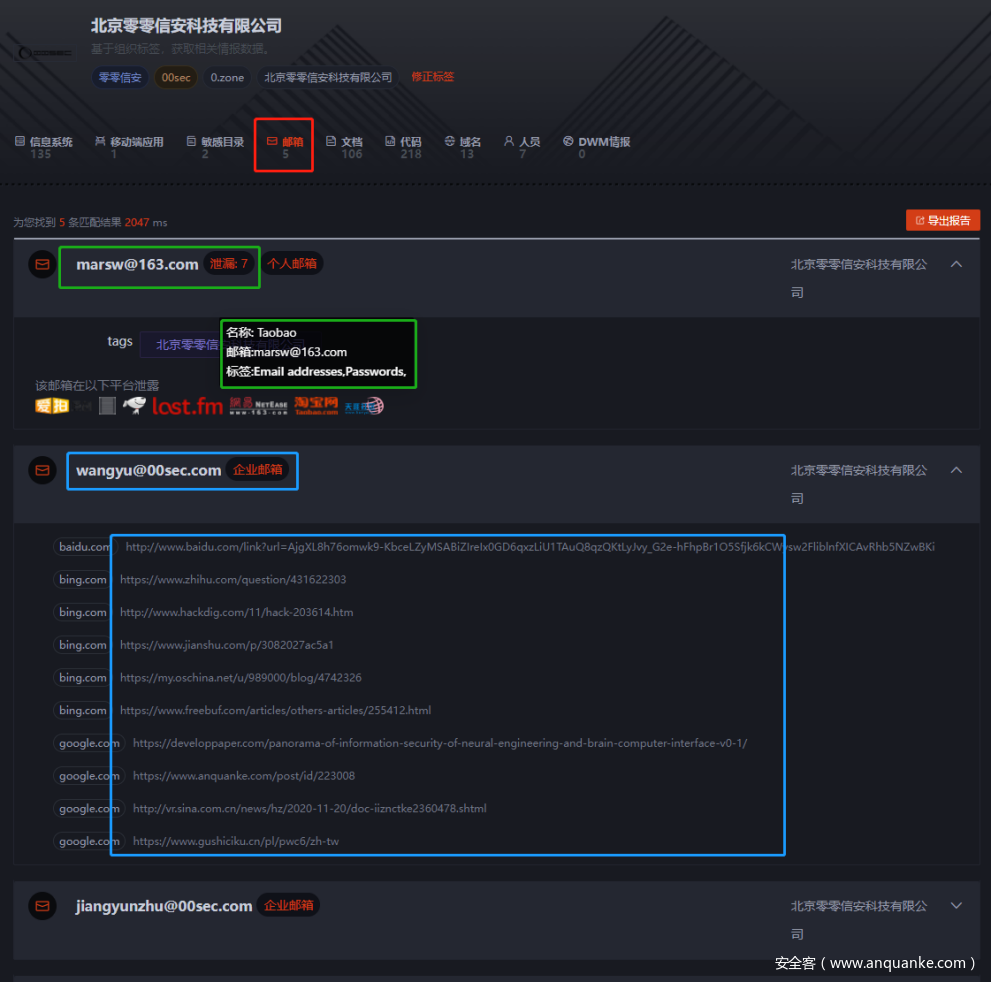Collapse the wangyu@00sec.com result row
The image size is (991, 982).
tap(956, 470)
